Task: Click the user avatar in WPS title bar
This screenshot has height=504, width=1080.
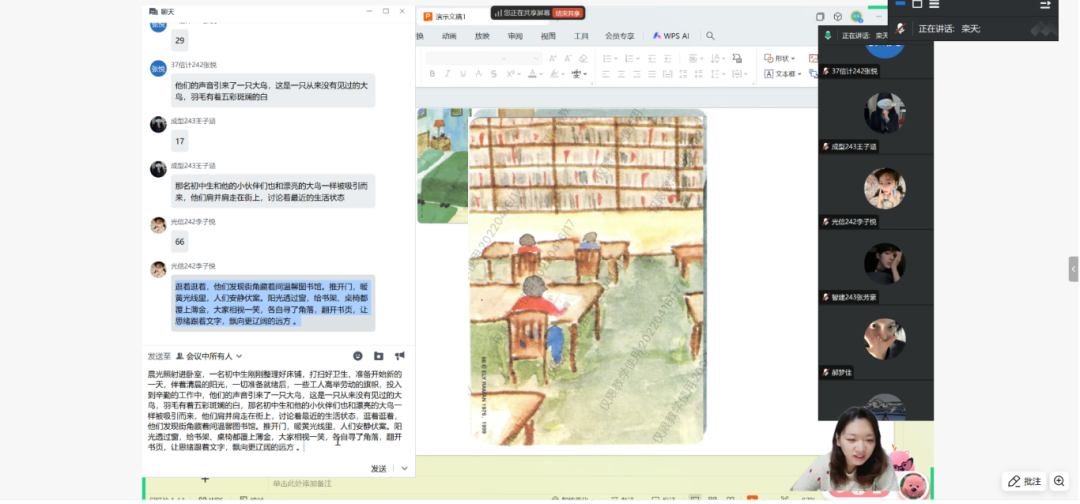Action: pyautogui.click(x=857, y=16)
